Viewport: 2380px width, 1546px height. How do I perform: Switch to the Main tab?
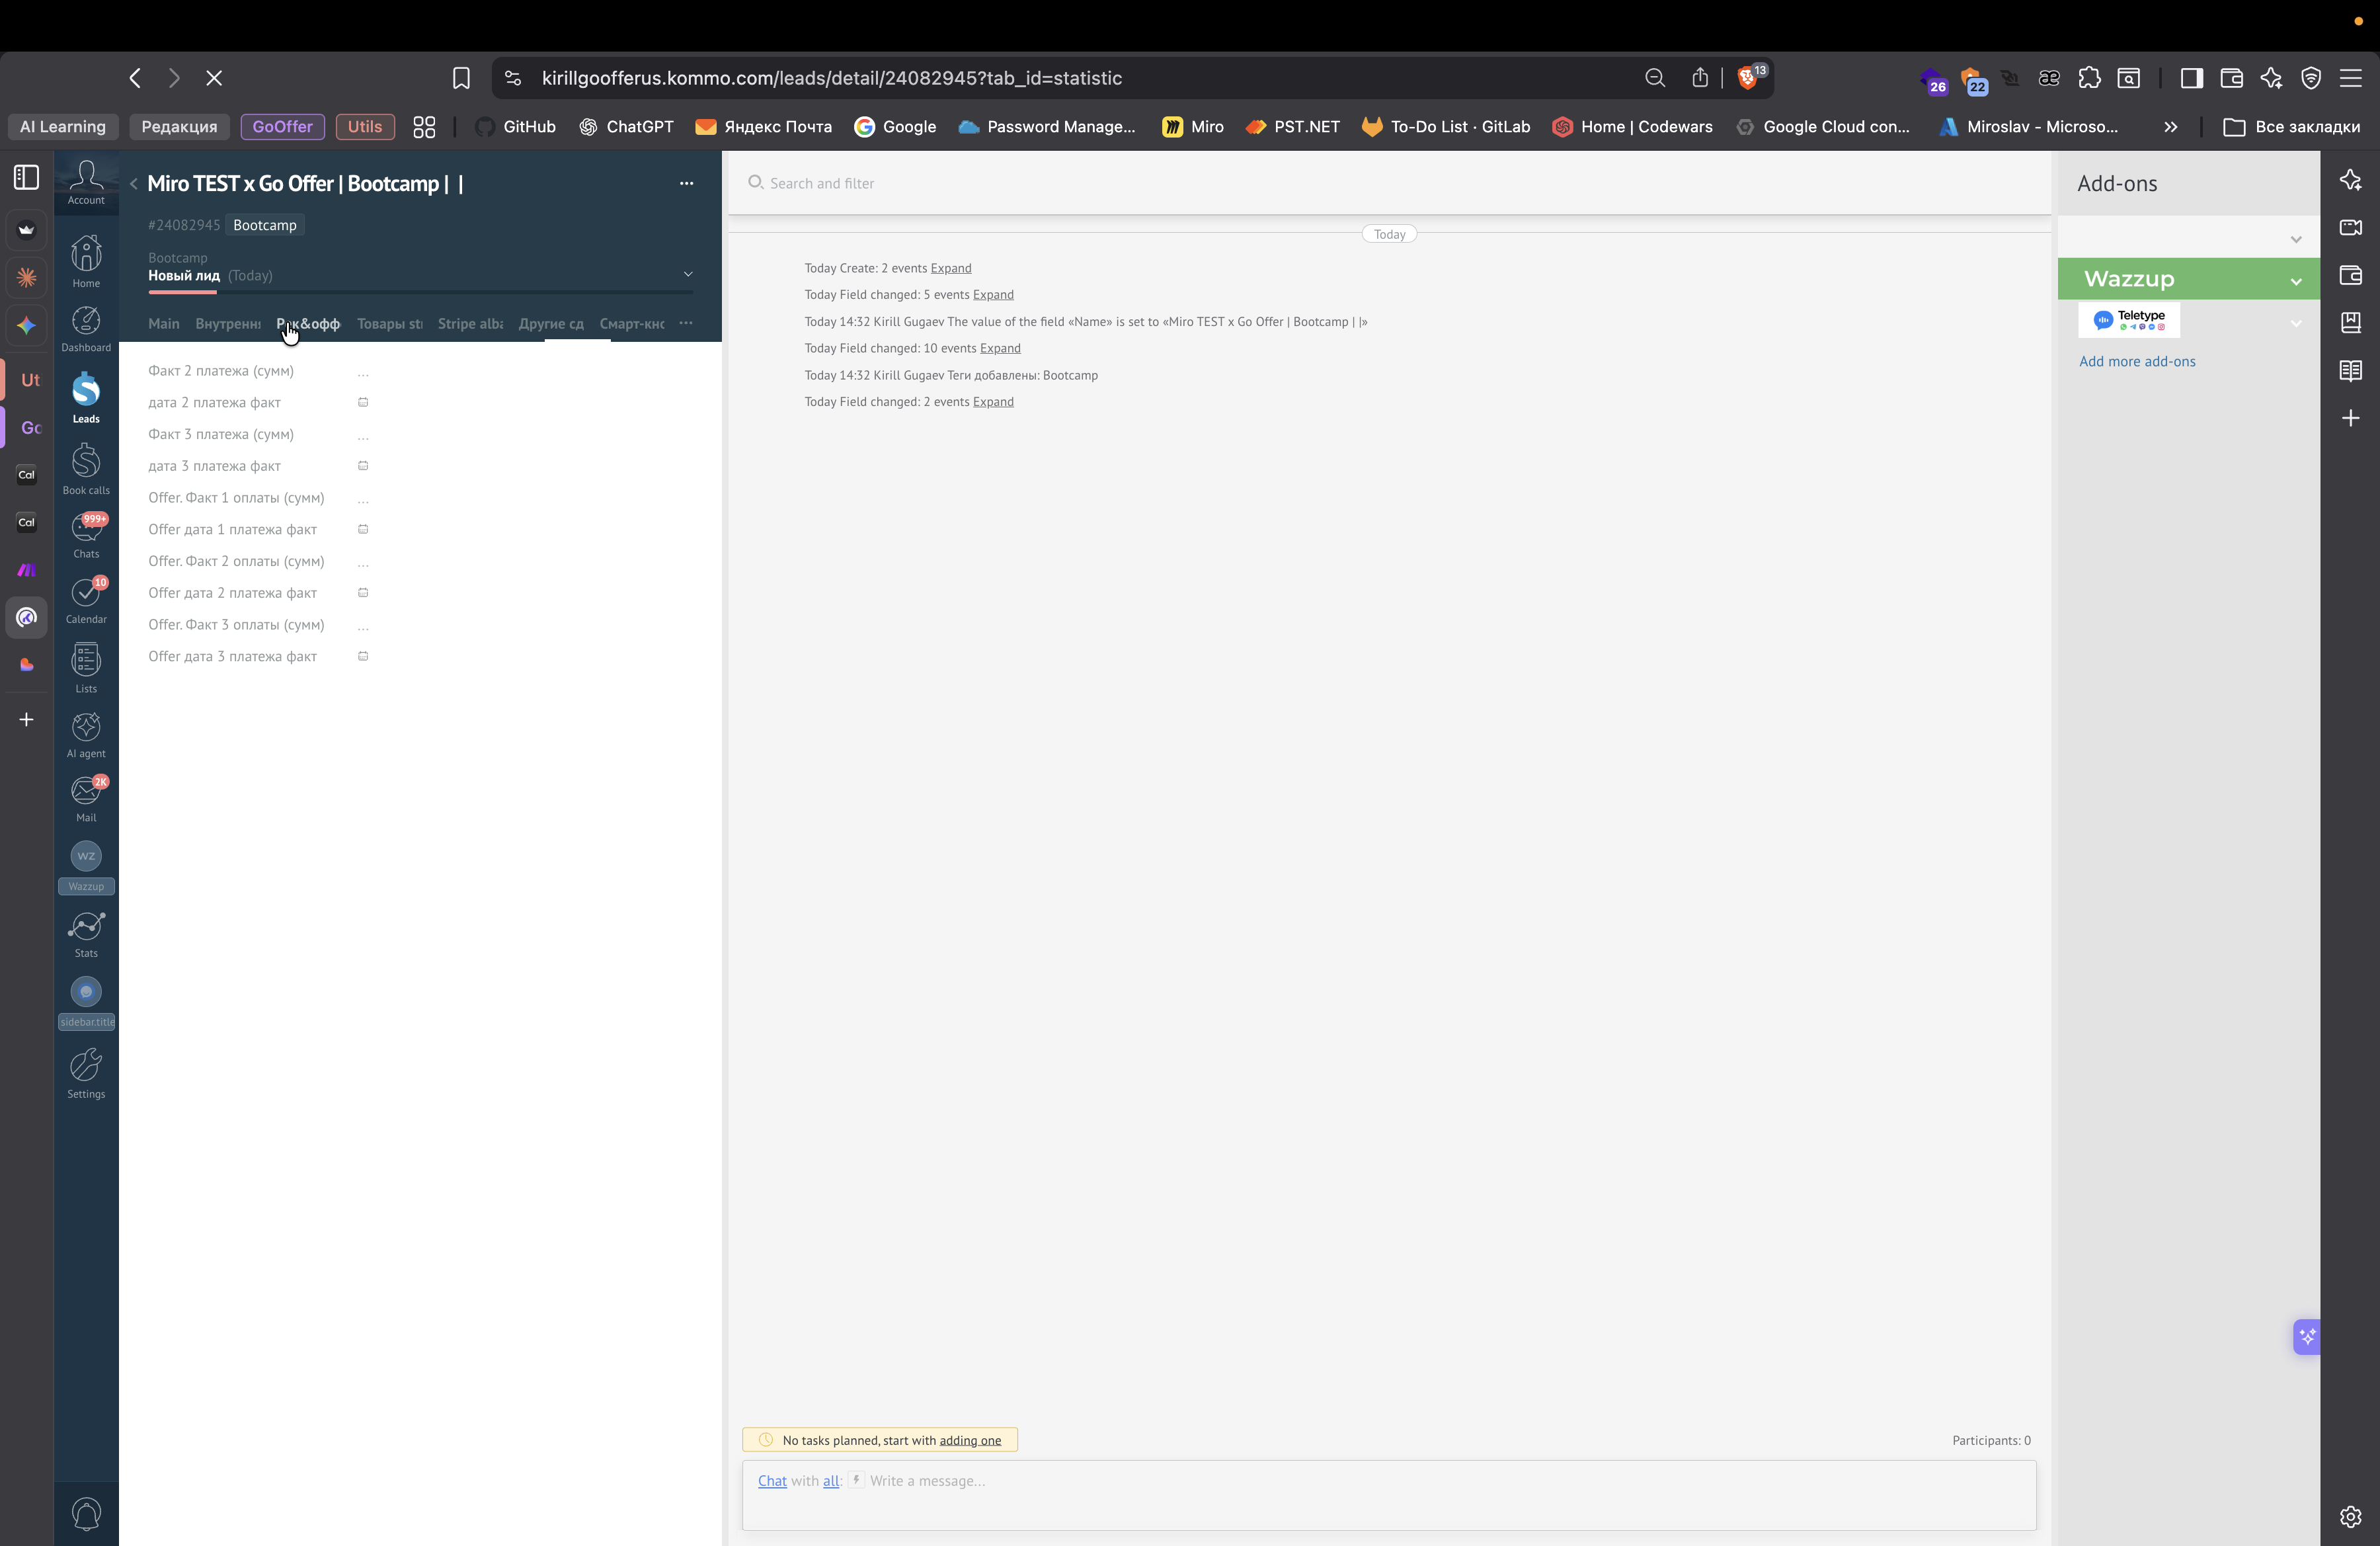163,324
